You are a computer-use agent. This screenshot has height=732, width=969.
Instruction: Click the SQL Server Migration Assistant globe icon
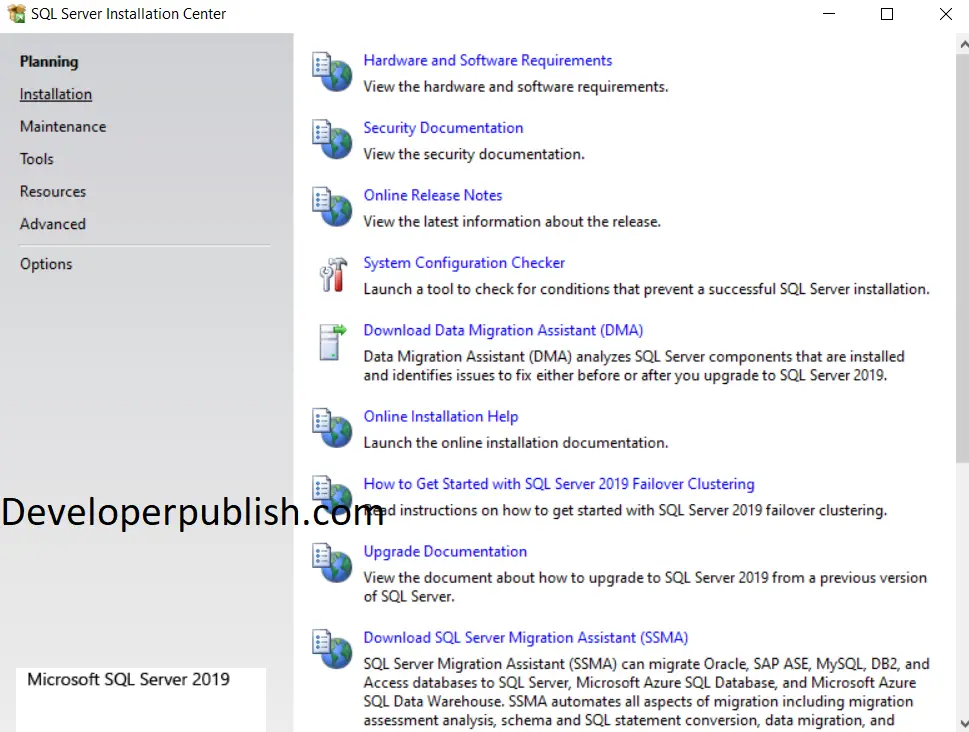(332, 649)
